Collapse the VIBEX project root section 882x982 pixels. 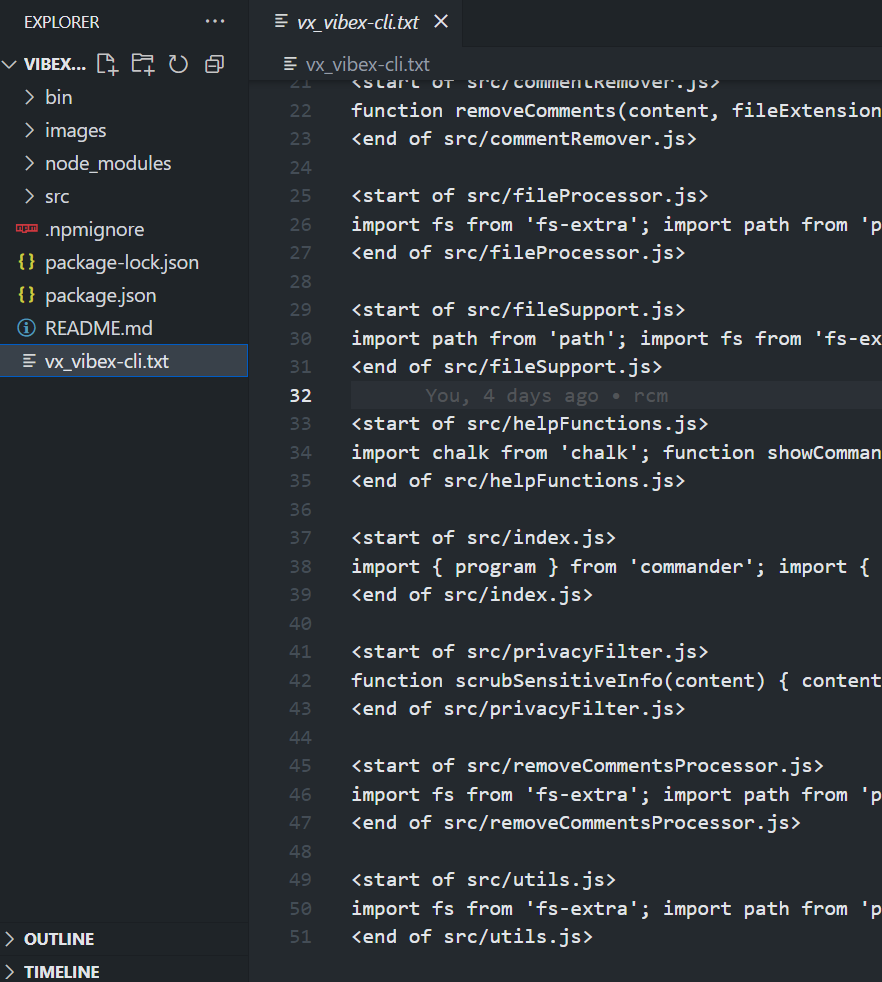pyautogui.click(x=9, y=64)
